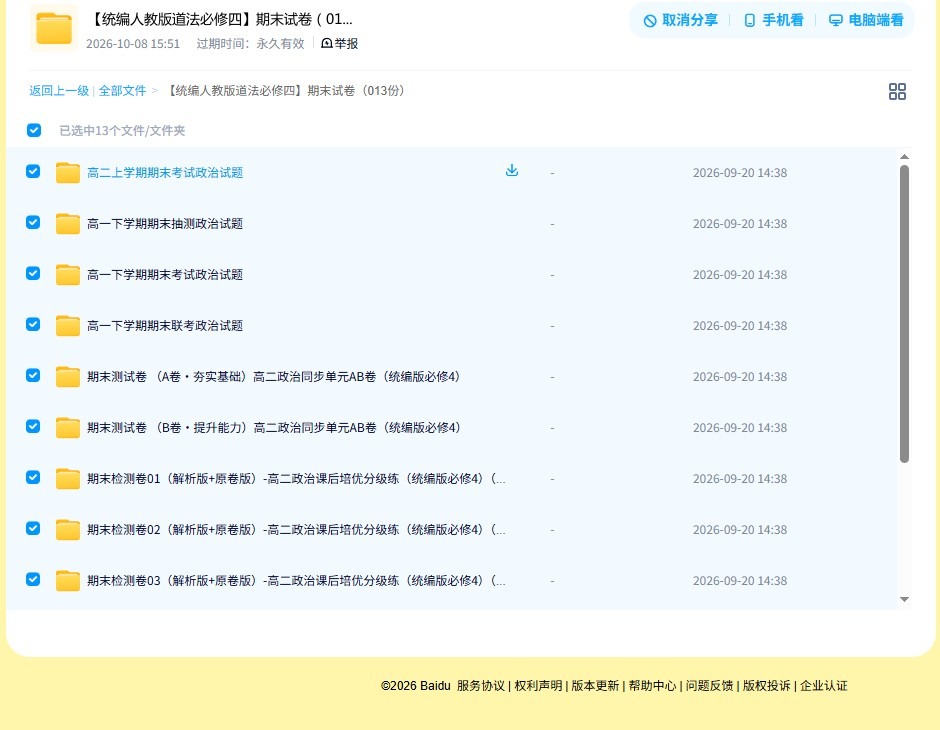The image size is (940, 730).
Task: Click download icon for 高二上学期期末考试政治试题
Action: pos(511,171)
